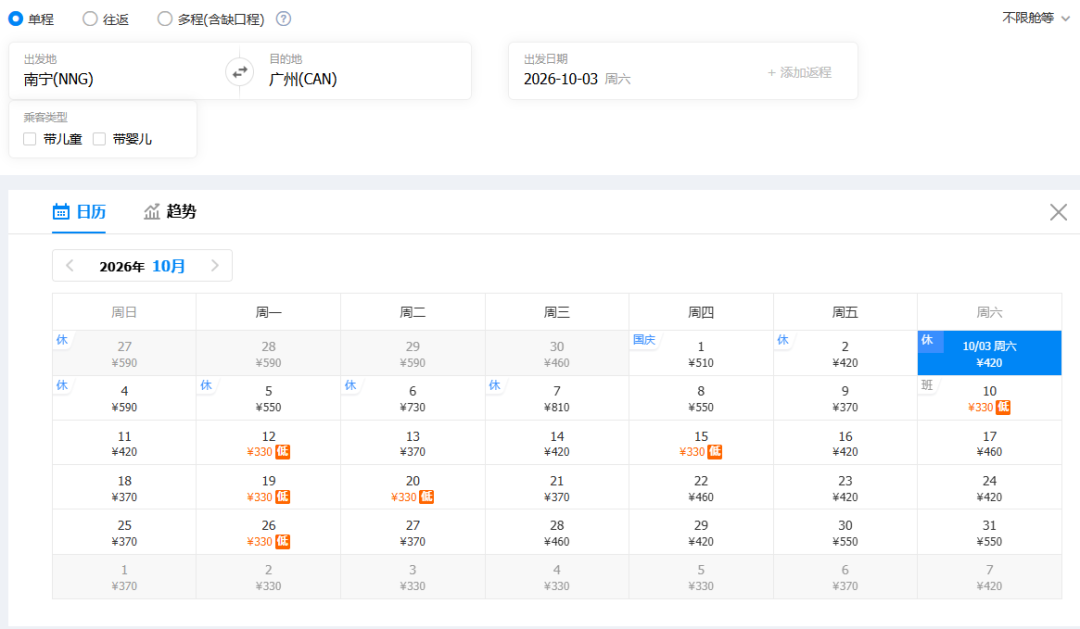1080x629 pixels.
Task: Open the 2026年 10月 month selector
Action: tap(142, 266)
